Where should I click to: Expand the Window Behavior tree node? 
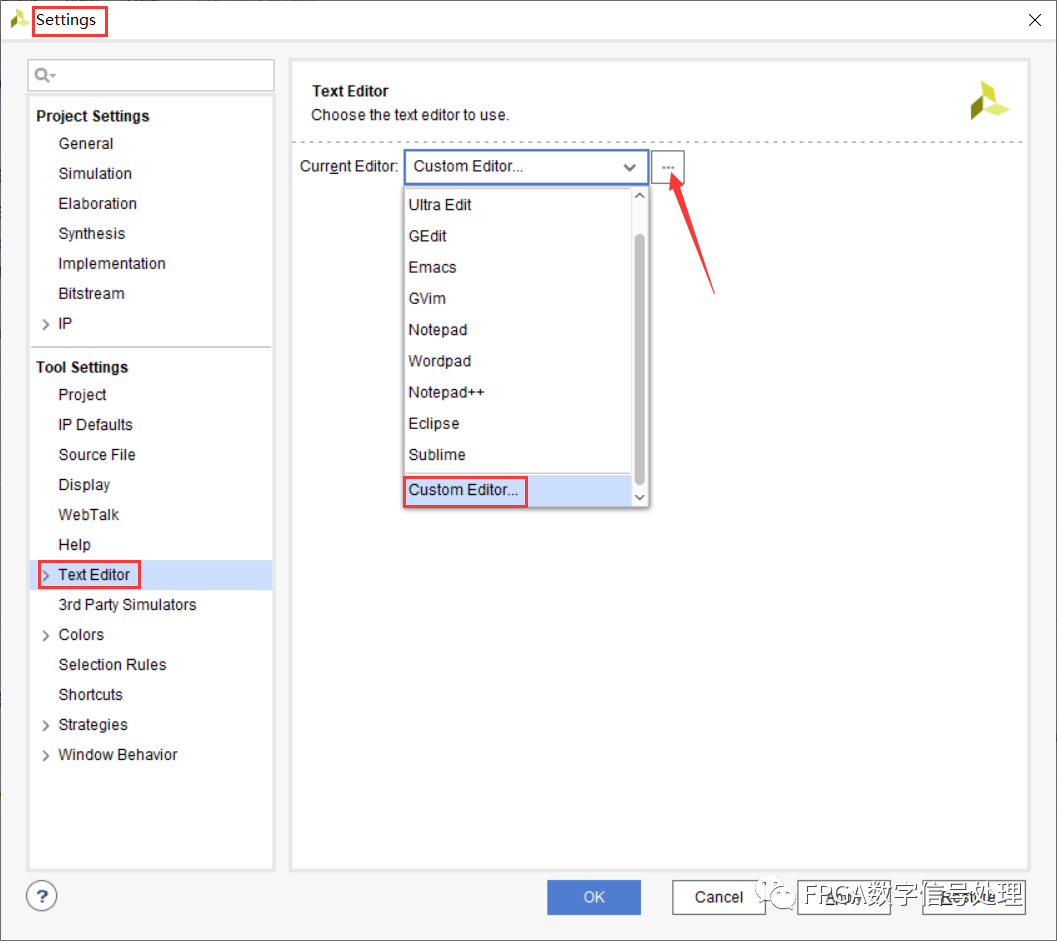click(x=46, y=756)
